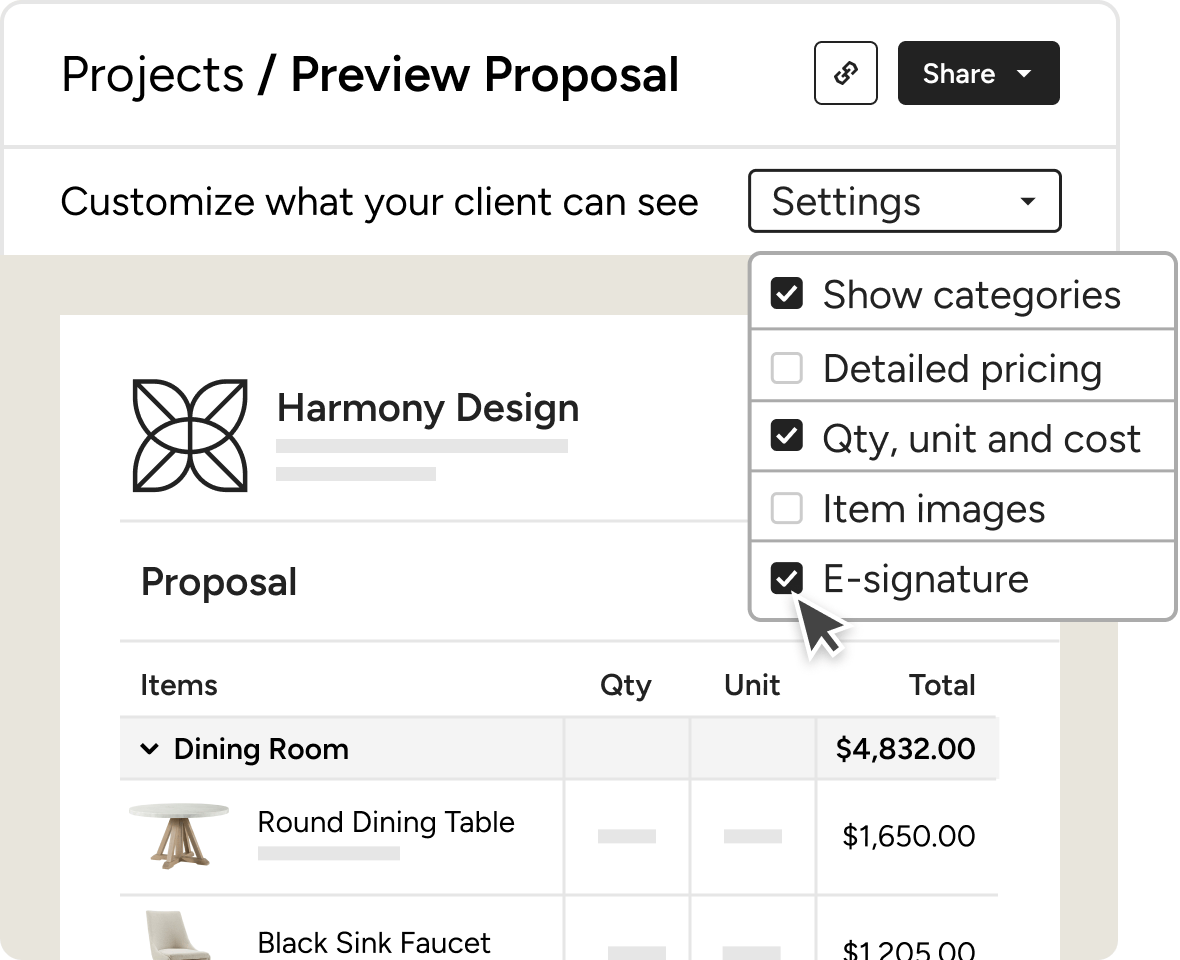Click the Harmony Design logo icon

pyautogui.click(x=190, y=435)
